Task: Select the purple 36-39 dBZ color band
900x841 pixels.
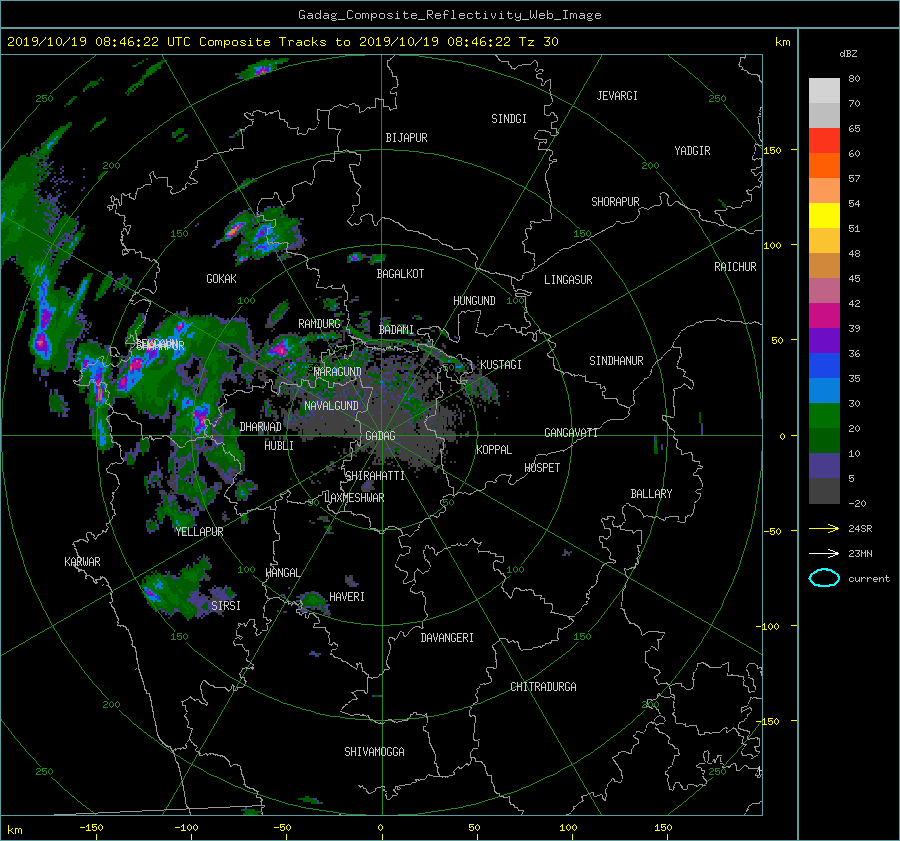Action: 824,341
